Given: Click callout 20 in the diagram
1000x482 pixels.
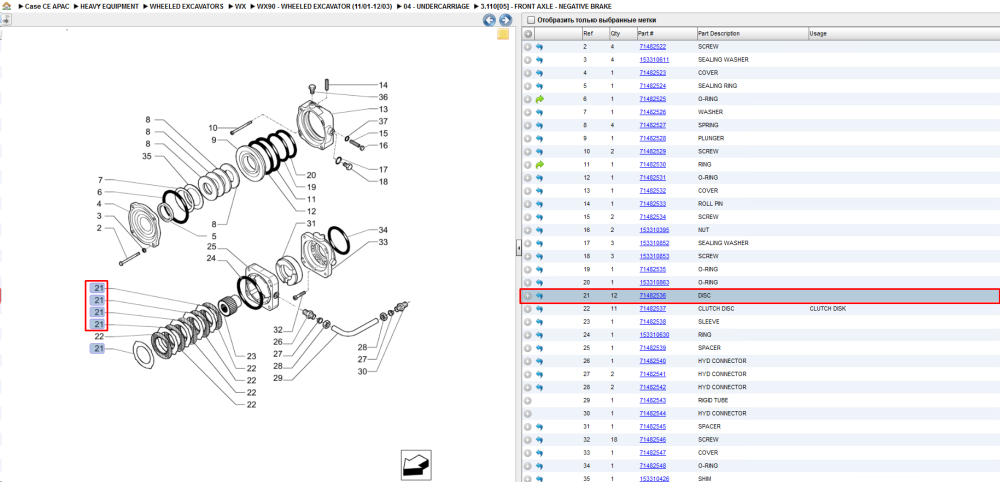Looking at the screenshot, I should (x=311, y=175).
